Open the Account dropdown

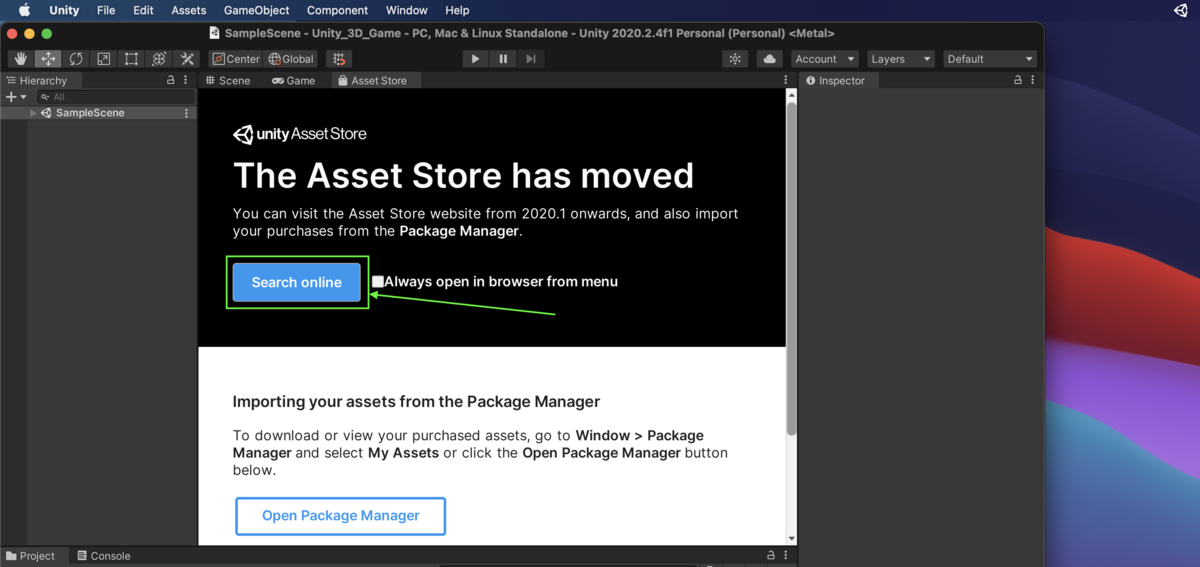[x=825, y=59]
